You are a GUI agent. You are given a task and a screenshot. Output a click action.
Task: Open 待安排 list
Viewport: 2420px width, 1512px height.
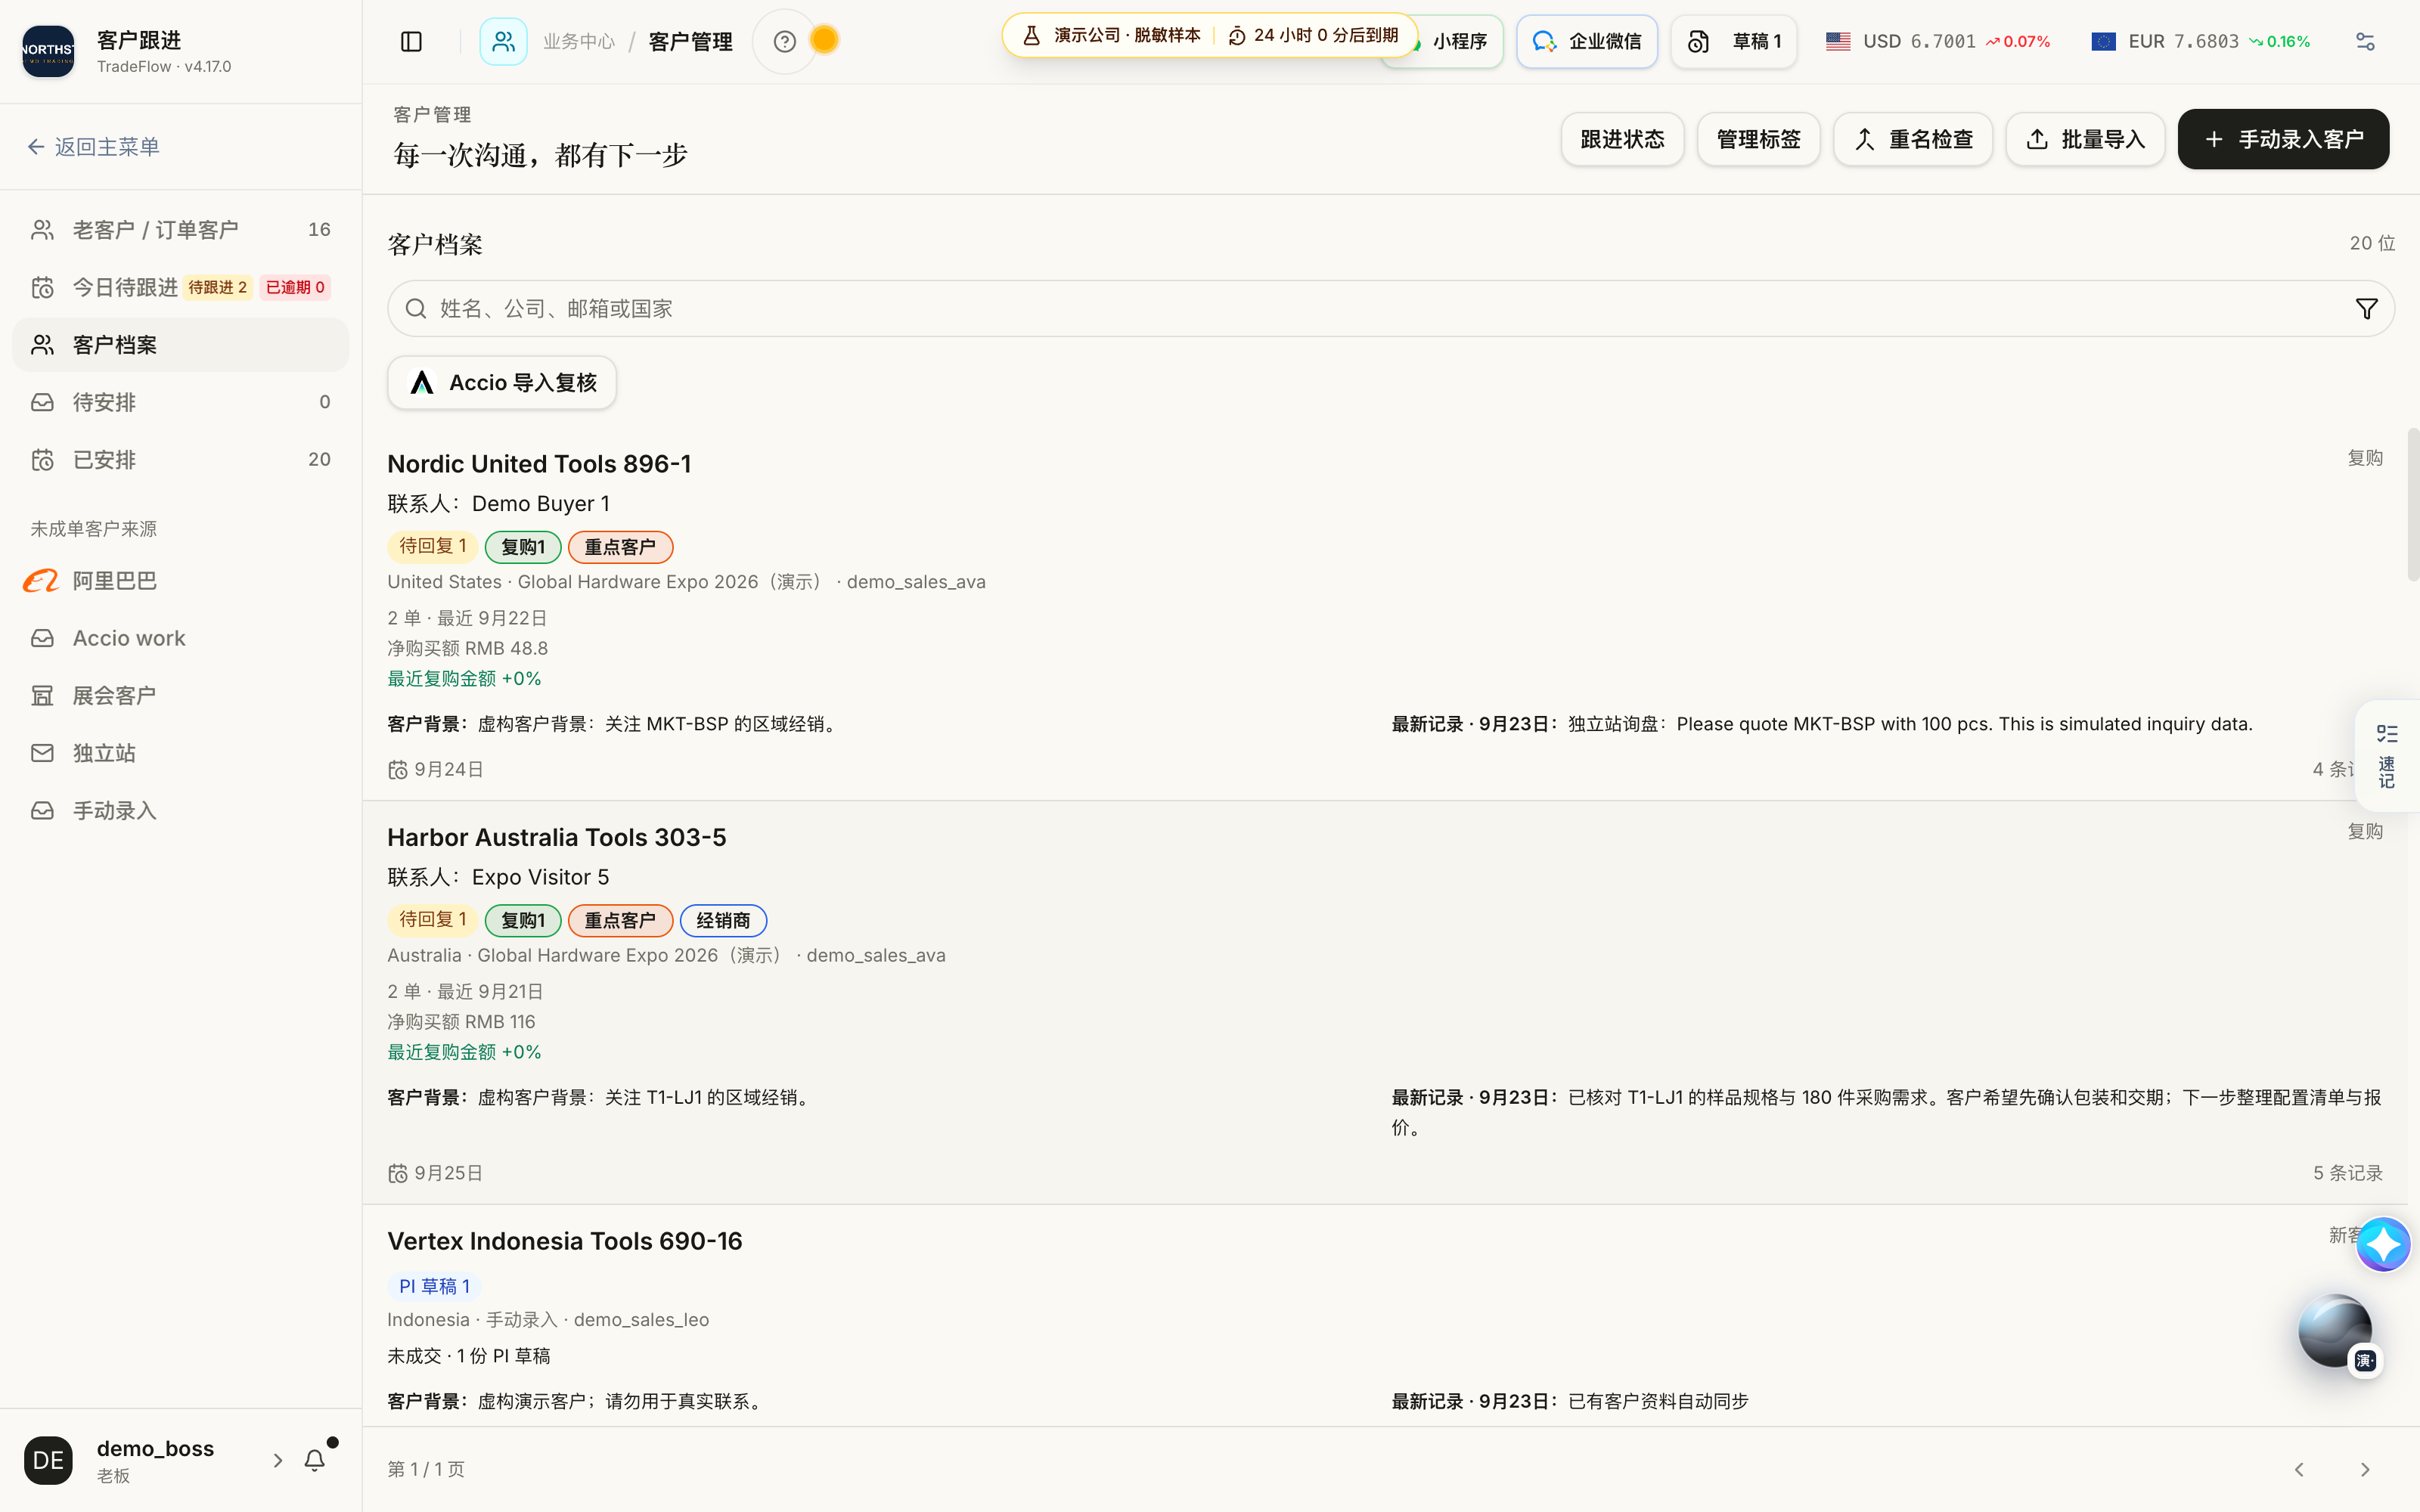tap(181, 402)
